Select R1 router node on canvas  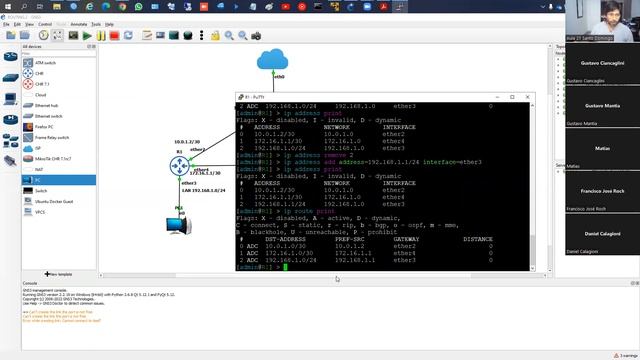tap(179, 166)
